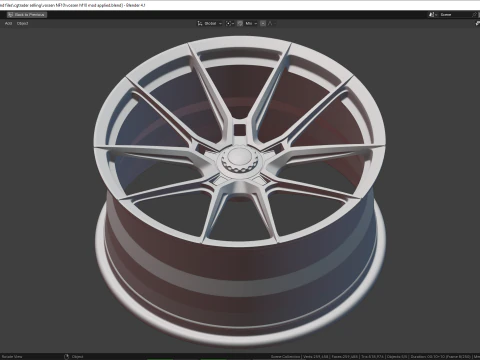Open the proportional editing falloff dropdown
The height and width of the screenshot is (360, 480).
point(271,23)
